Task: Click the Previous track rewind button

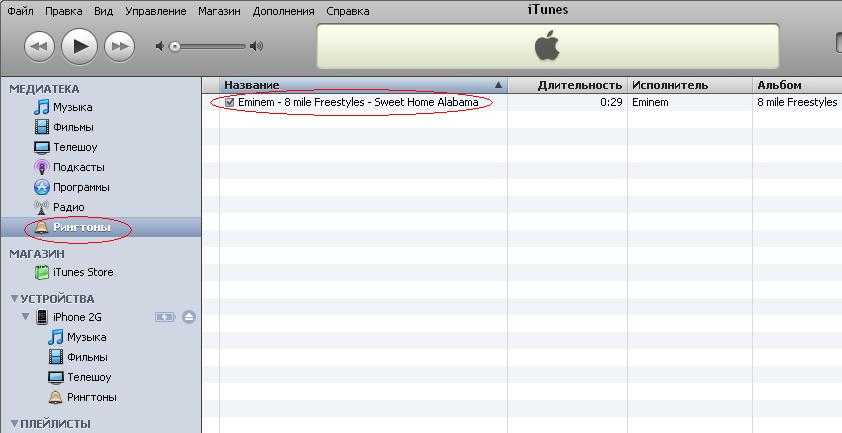Action: click(x=39, y=47)
